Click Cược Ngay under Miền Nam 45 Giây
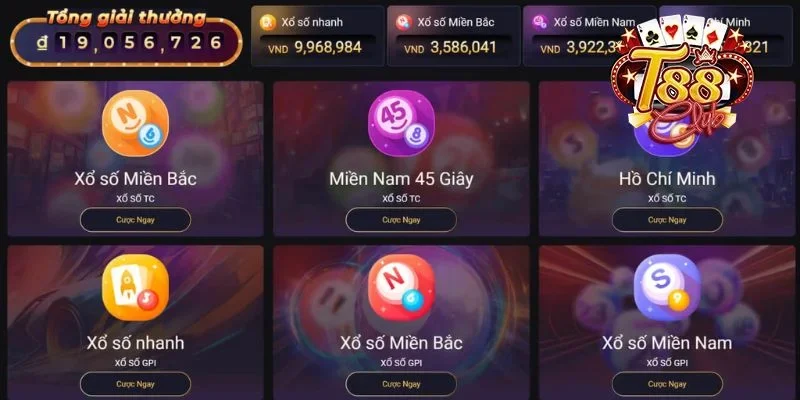800x400 pixels. pos(401,220)
